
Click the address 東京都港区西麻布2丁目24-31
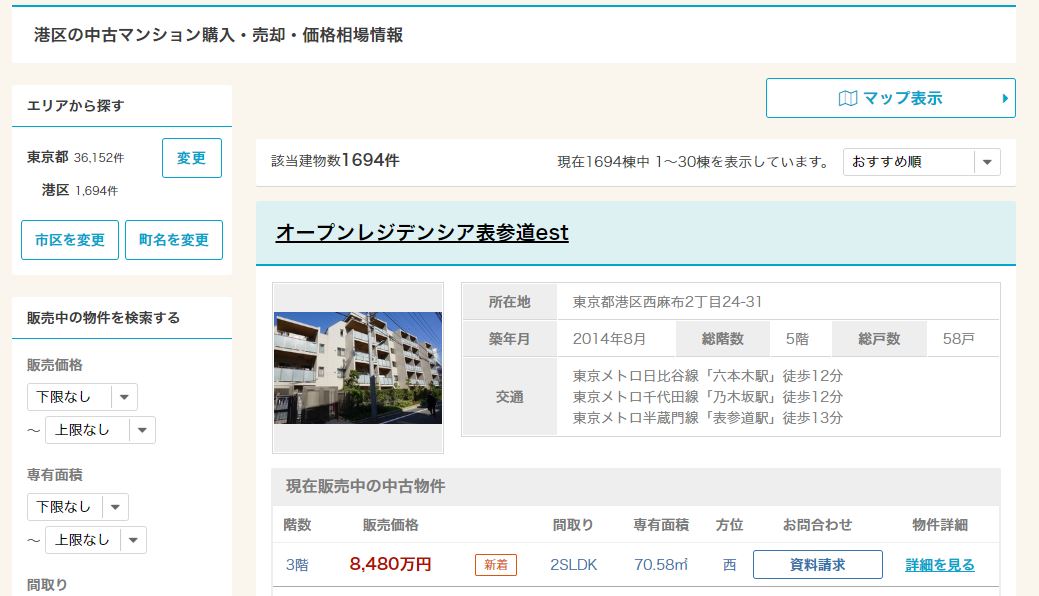pyautogui.click(x=667, y=302)
